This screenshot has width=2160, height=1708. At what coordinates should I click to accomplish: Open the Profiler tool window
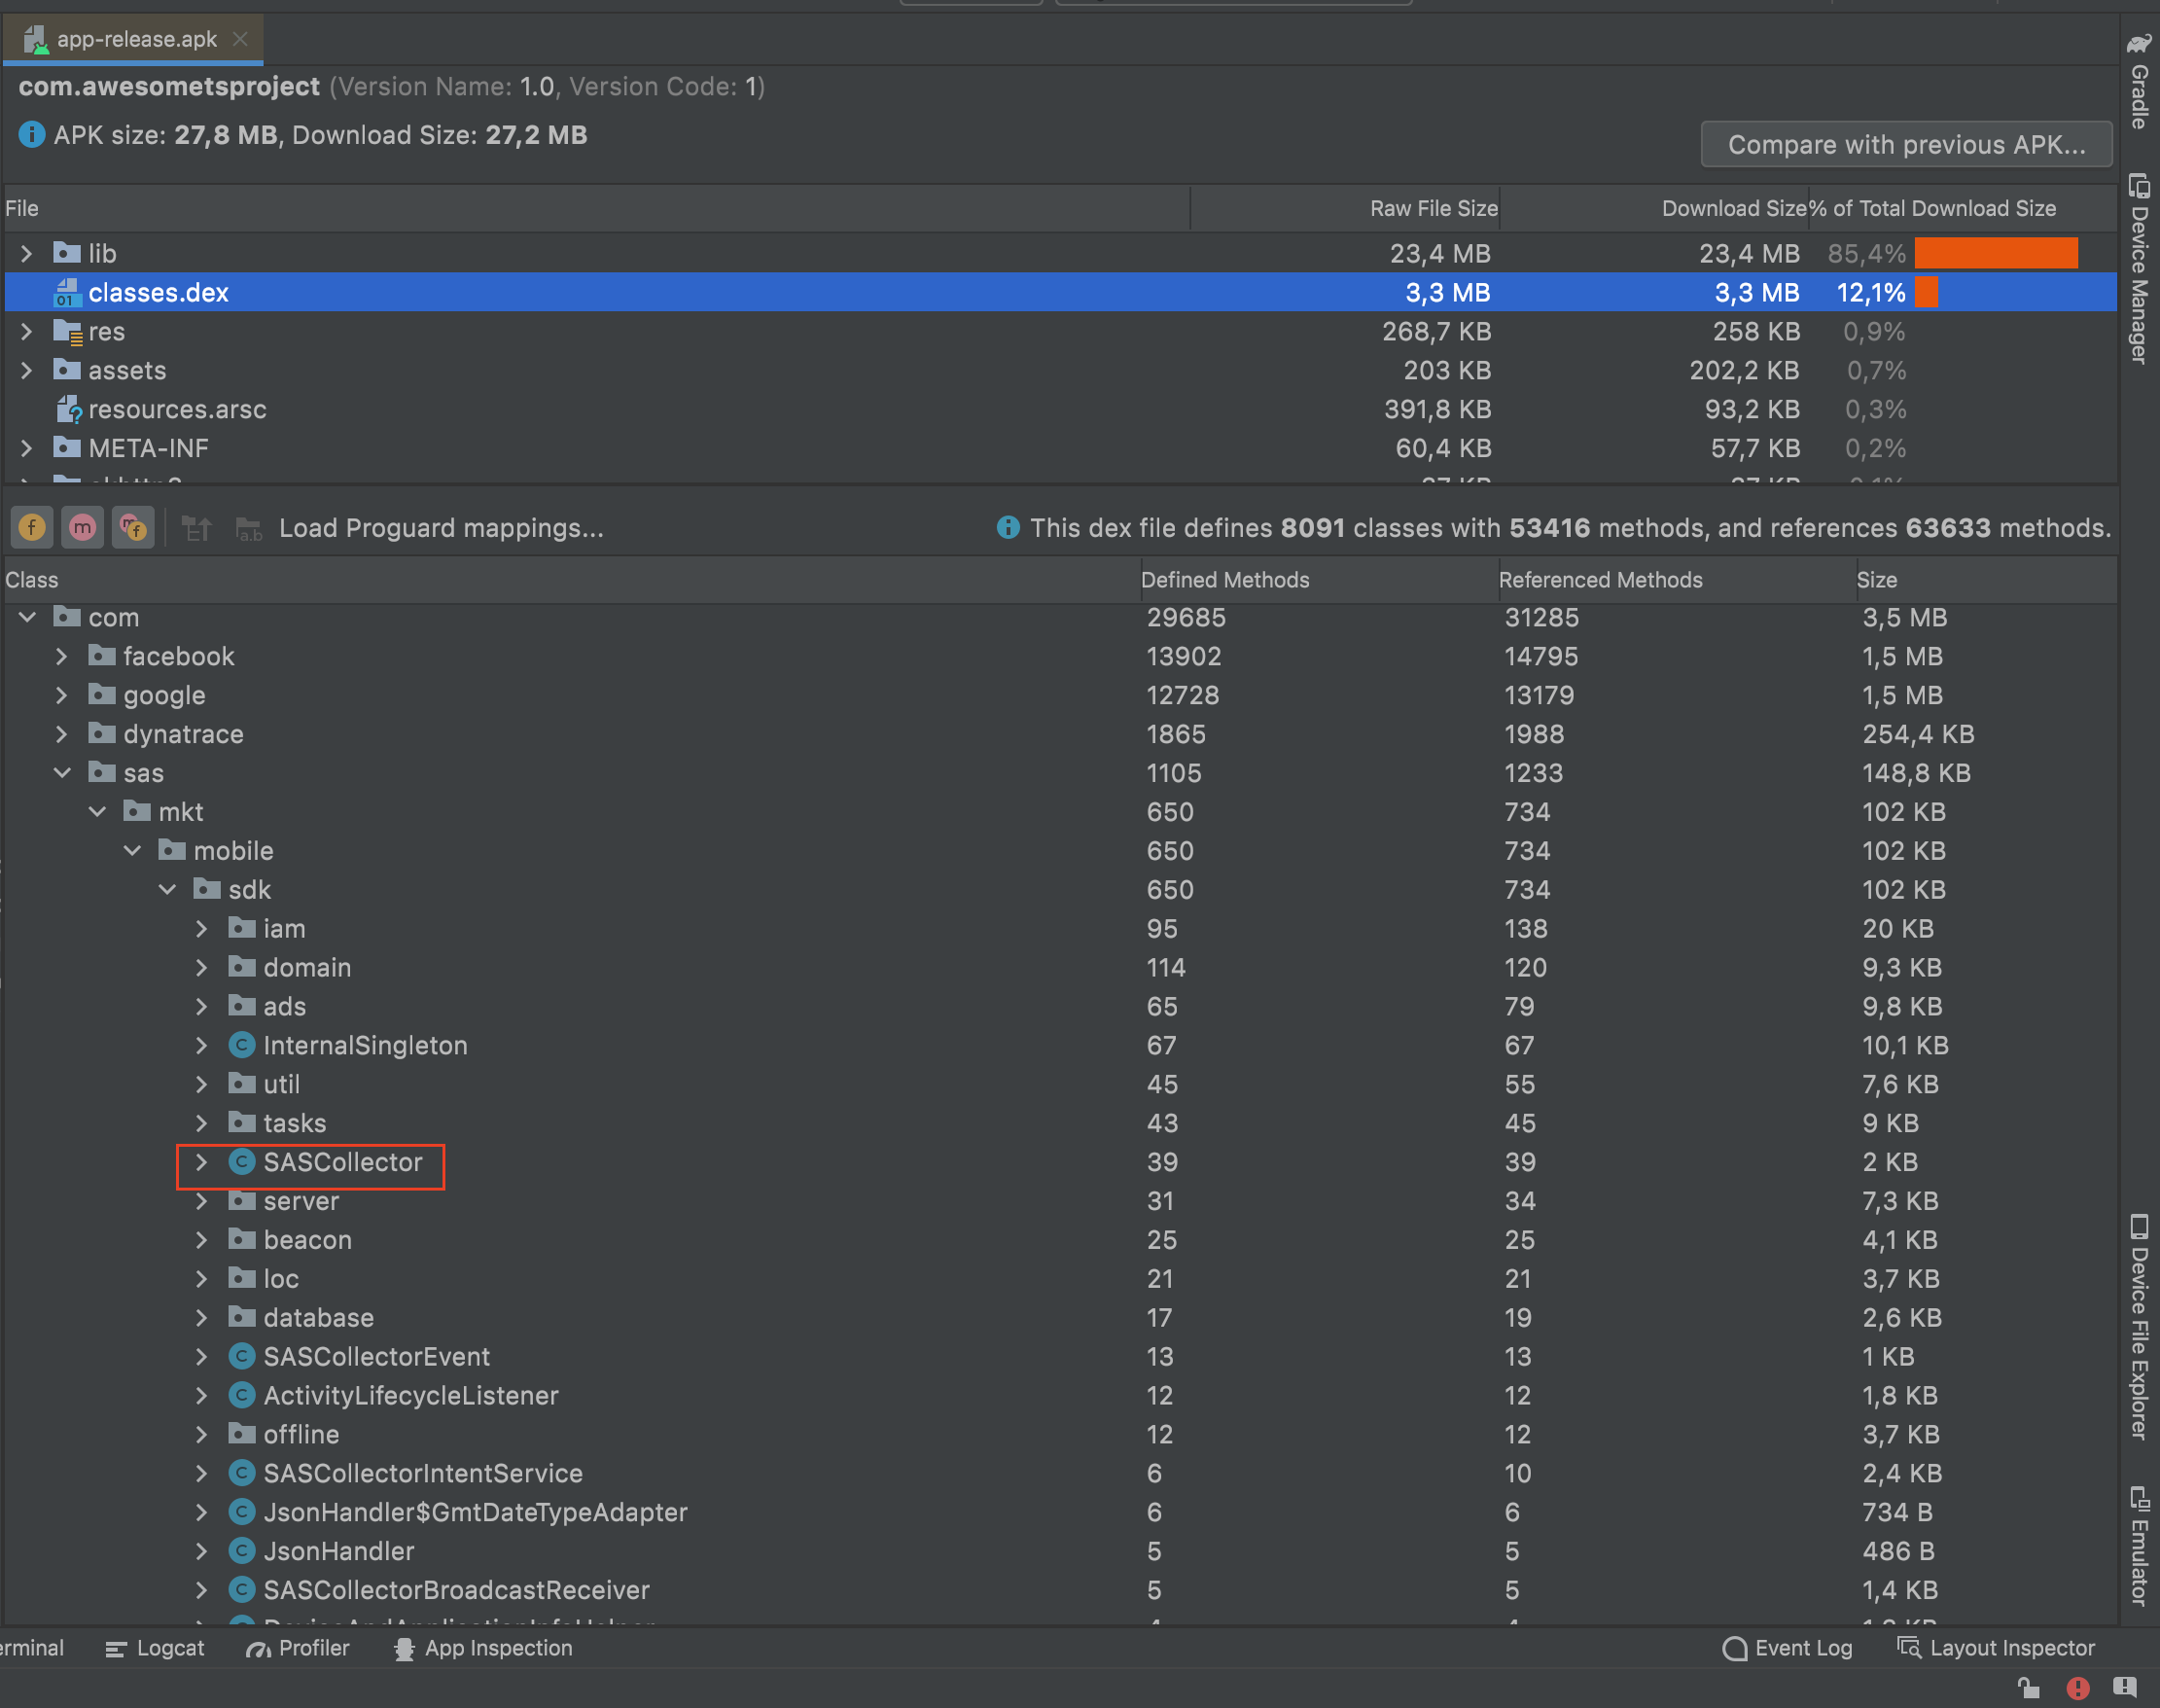pyautogui.click(x=310, y=1647)
